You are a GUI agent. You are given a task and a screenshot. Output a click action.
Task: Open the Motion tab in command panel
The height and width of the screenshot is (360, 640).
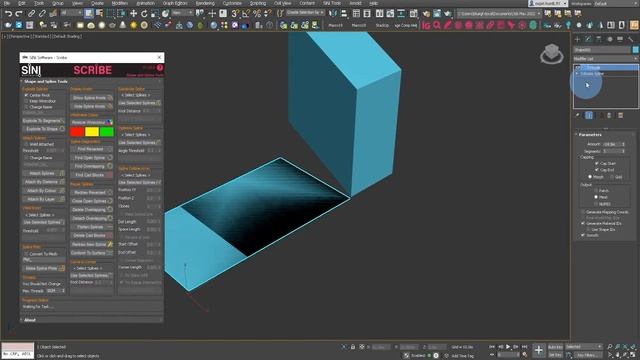(x=609, y=39)
